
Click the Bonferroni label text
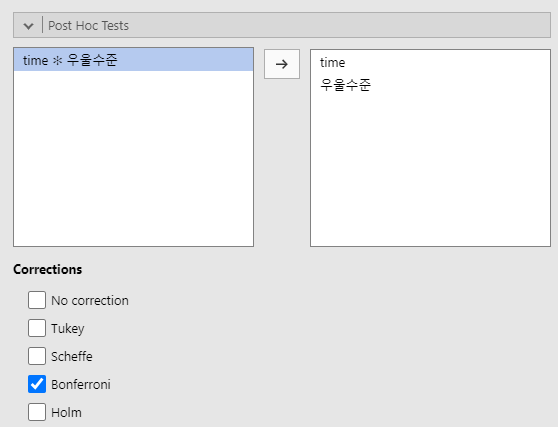point(81,384)
